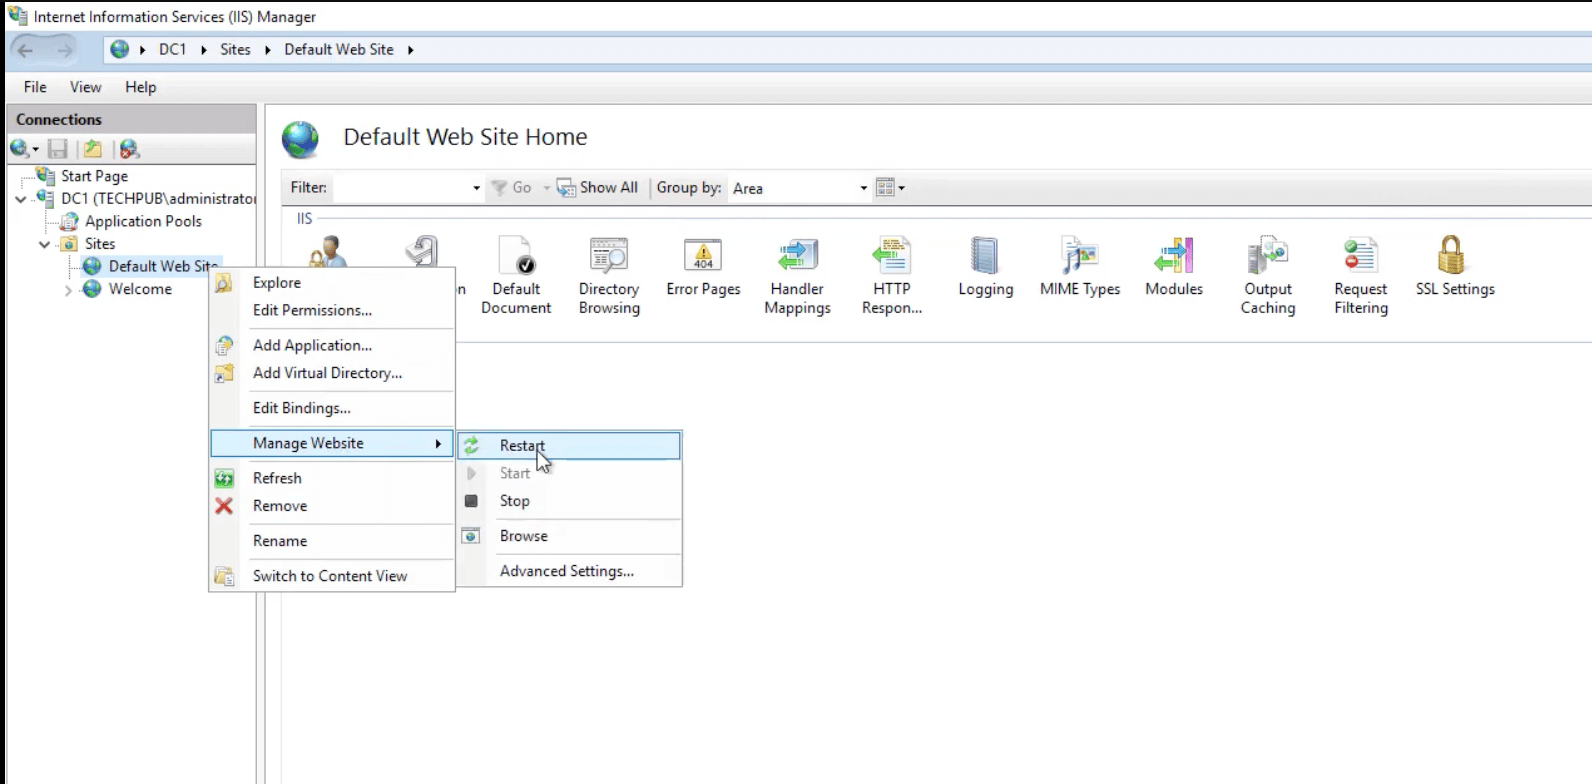Collapse the Sites tree node
Screen dimensions: 1592x784
pos(44,244)
